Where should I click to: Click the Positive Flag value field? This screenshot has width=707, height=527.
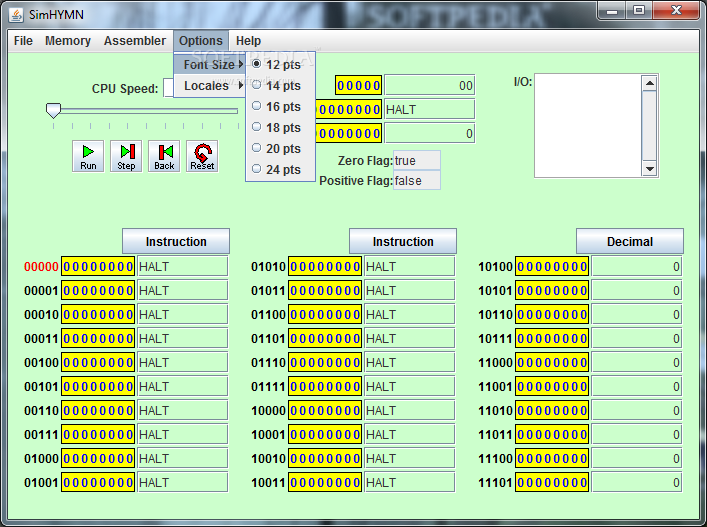coord(417,180)
